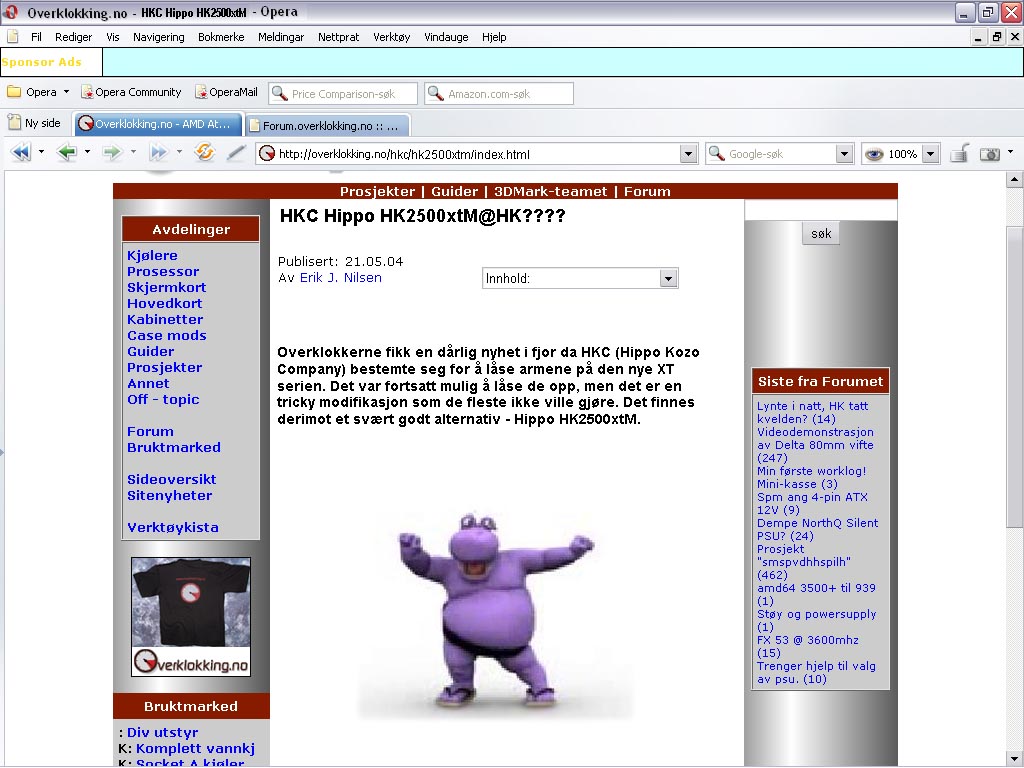The height and width of the screenshot is (768, 1024).
Task: Open the 100% zoom level dropdown
Action: (x=931, y=154)
